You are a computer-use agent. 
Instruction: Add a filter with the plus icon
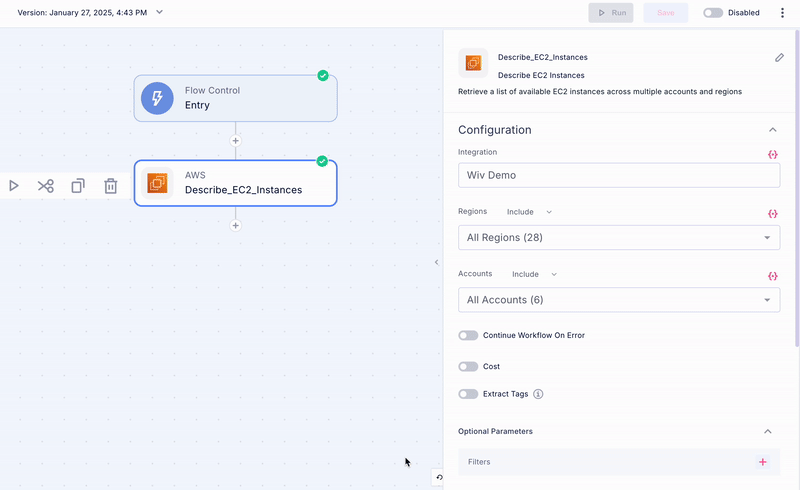(762, 462)
